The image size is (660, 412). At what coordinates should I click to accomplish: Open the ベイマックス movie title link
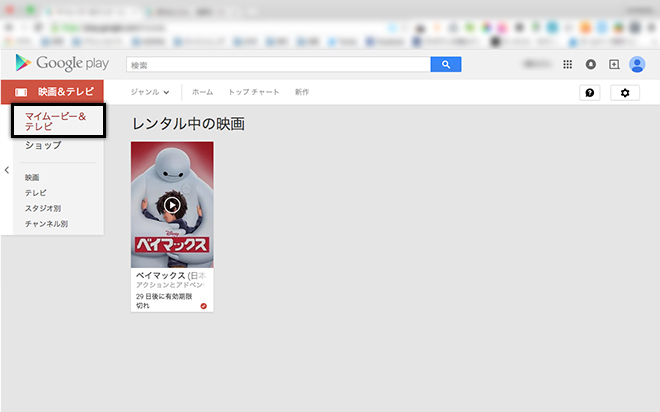tap(171, 276)
